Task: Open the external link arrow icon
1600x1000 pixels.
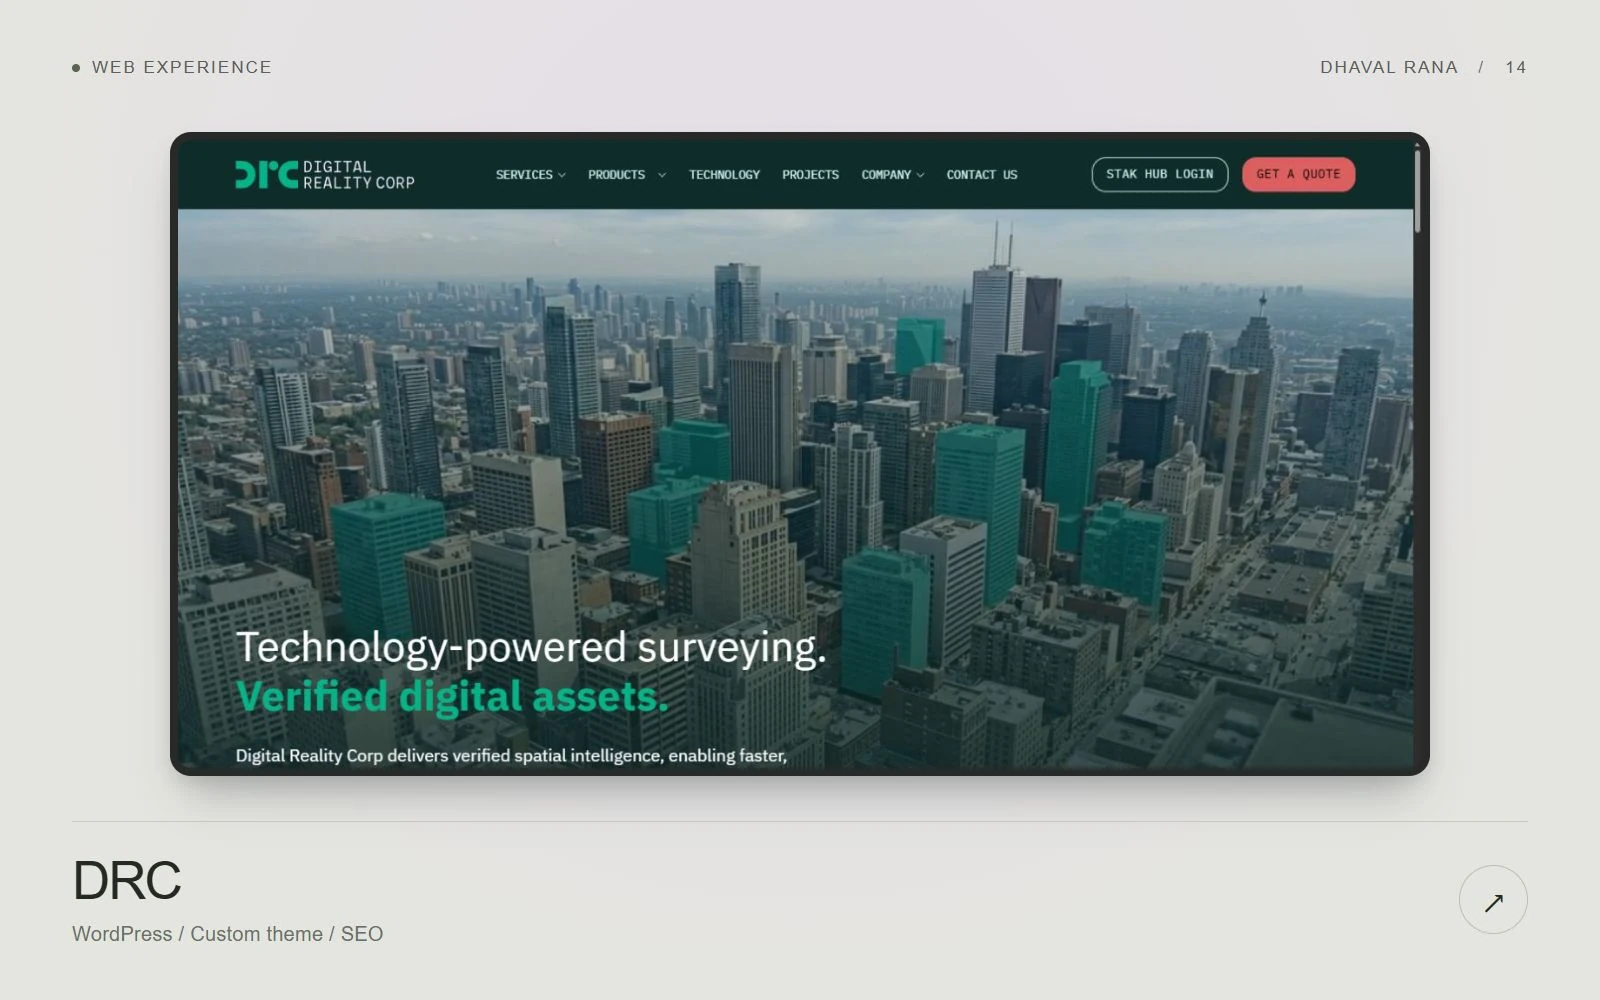Action: [1493, 900]
